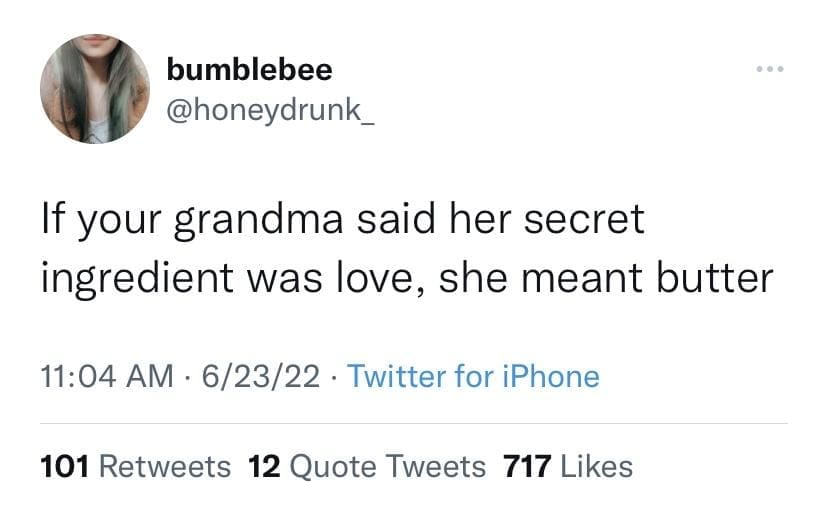The height and width of the screenshot is (506, 828).
Task: Click the @honeydrunk_ handle
Action: (270, 105)
